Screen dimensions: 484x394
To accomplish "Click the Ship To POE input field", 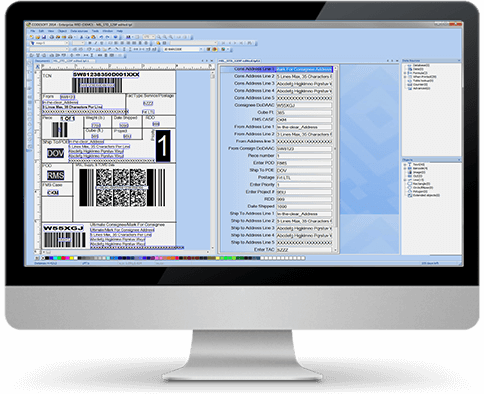I will tap(304, 170).
